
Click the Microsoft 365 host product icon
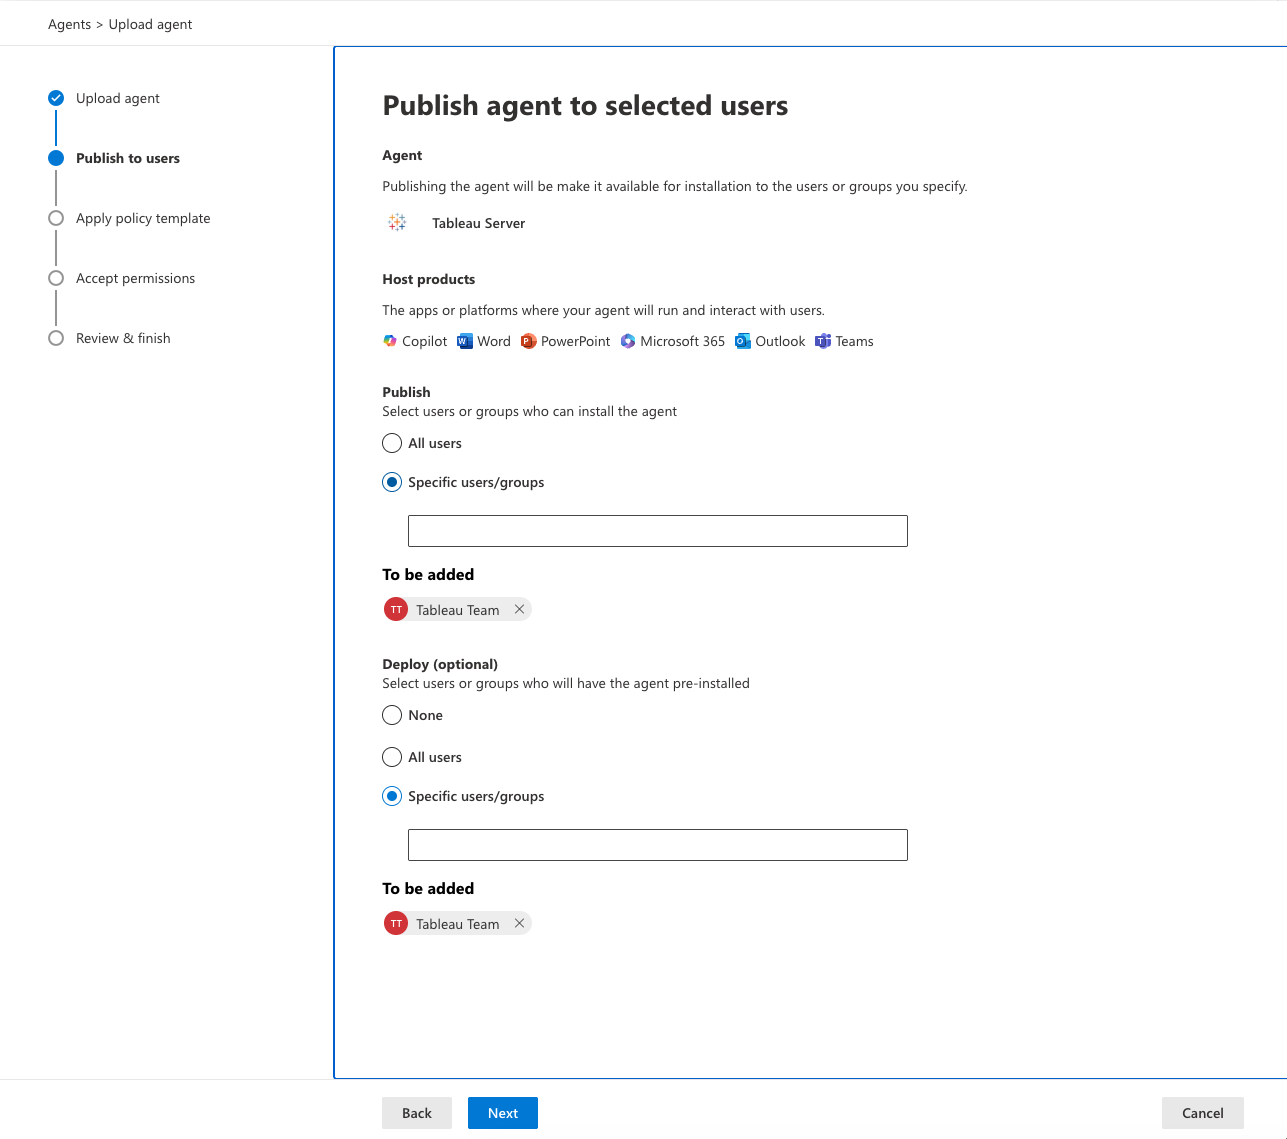point(628,341)
